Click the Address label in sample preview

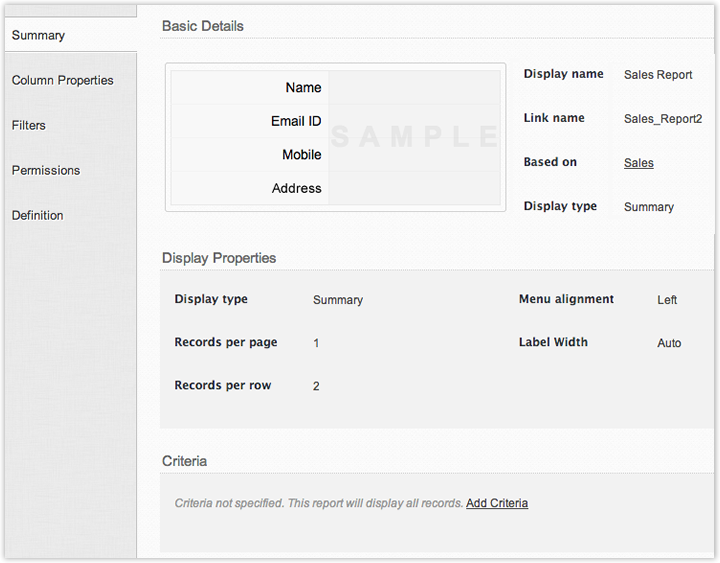click(296, 188)
